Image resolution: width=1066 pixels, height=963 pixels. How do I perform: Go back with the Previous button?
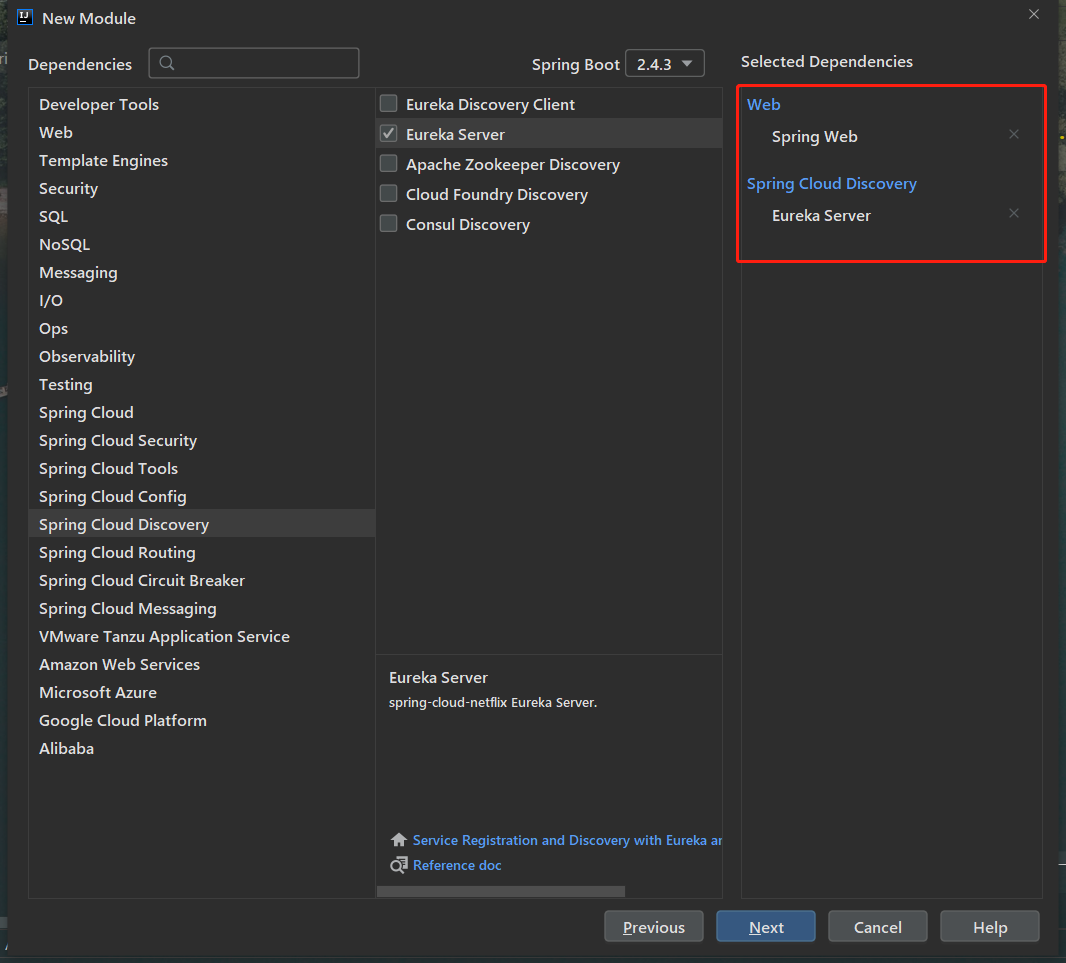pyautogui.click(x=654, y=927)
